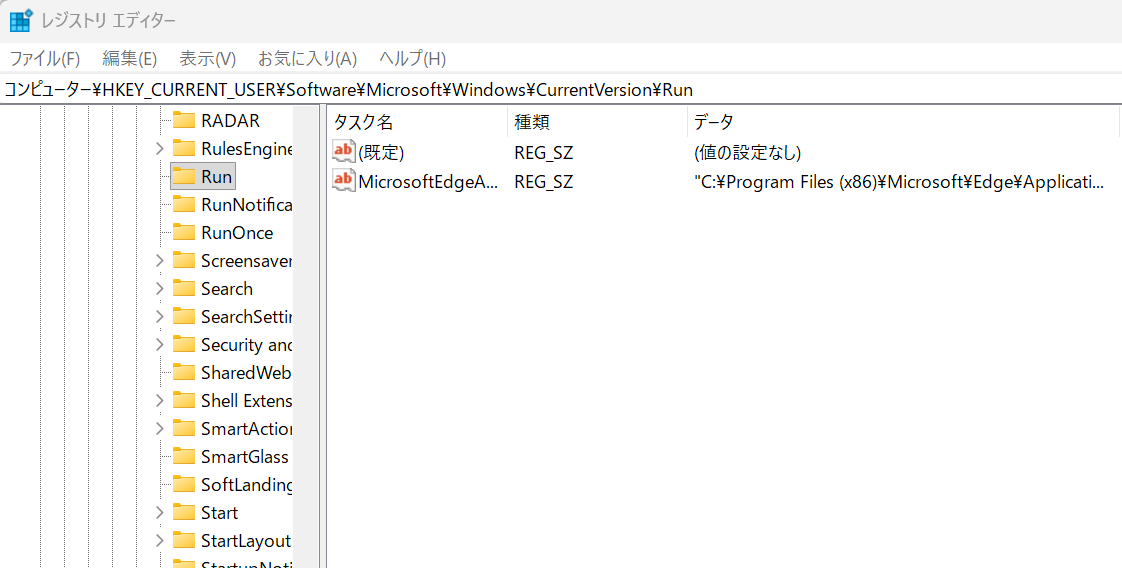Click the Registry Editor app icon in title bar

coord(21,20)
